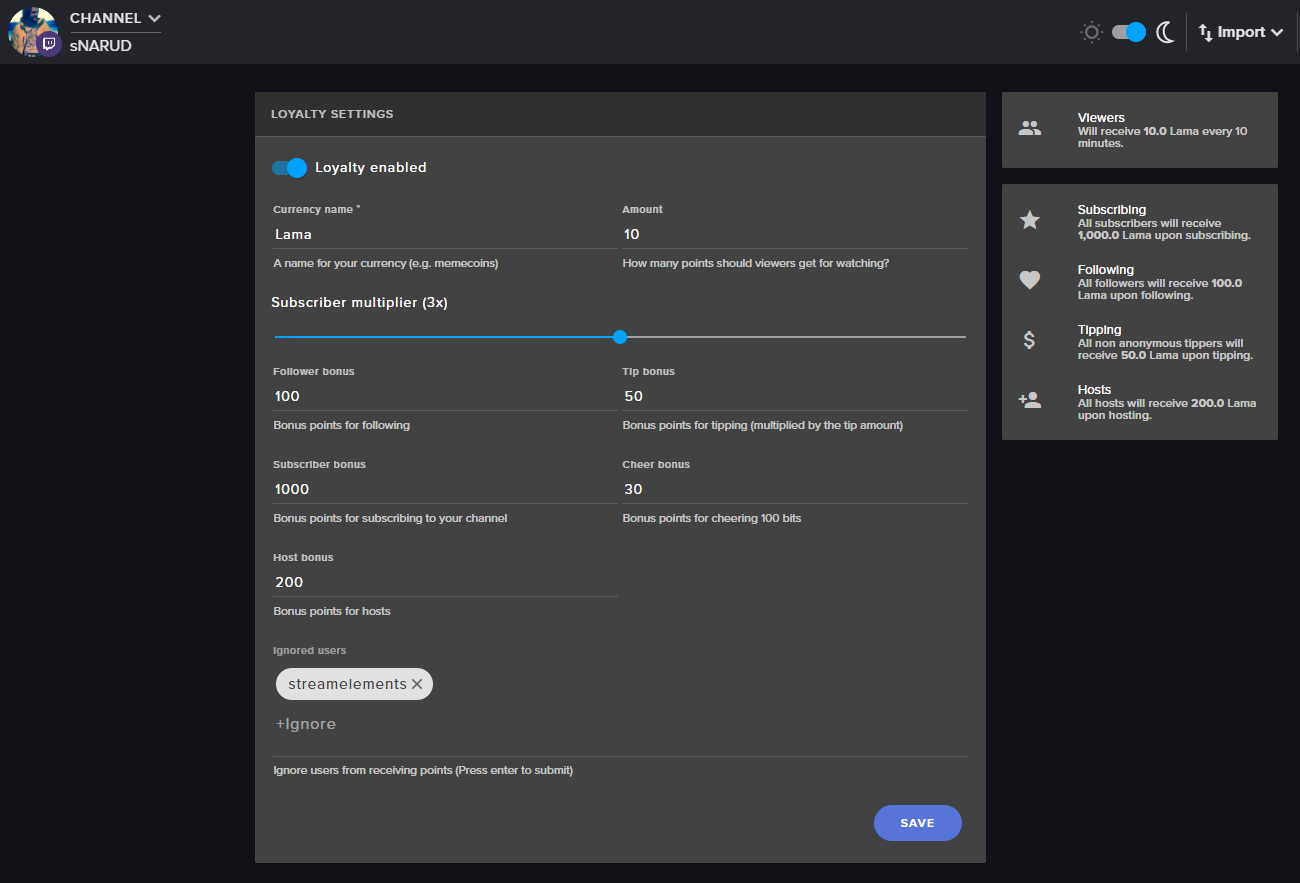Click the moon dark-mode icon
The image size is (1300, 883).
tap(1165, 32)
